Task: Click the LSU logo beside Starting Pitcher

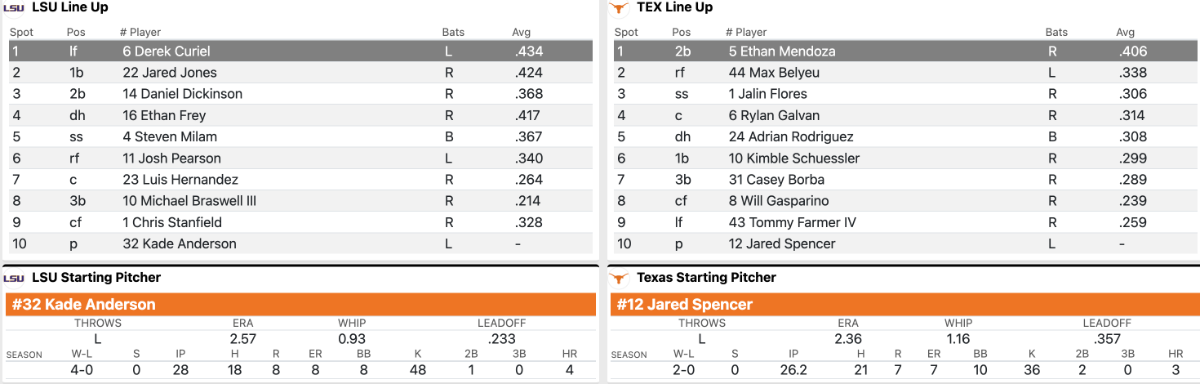Action: pyautogui.click(x=15, y=278)
